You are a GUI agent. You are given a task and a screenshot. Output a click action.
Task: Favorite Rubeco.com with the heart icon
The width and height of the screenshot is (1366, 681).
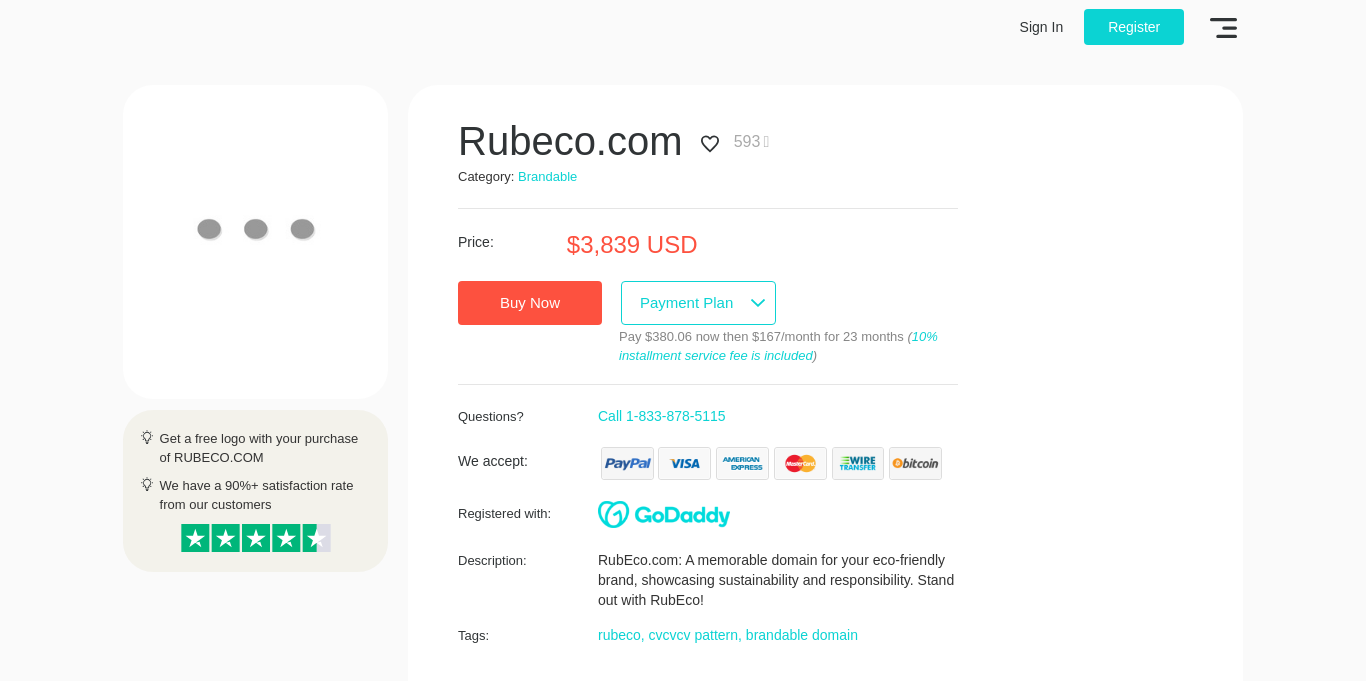click(710, 143)
